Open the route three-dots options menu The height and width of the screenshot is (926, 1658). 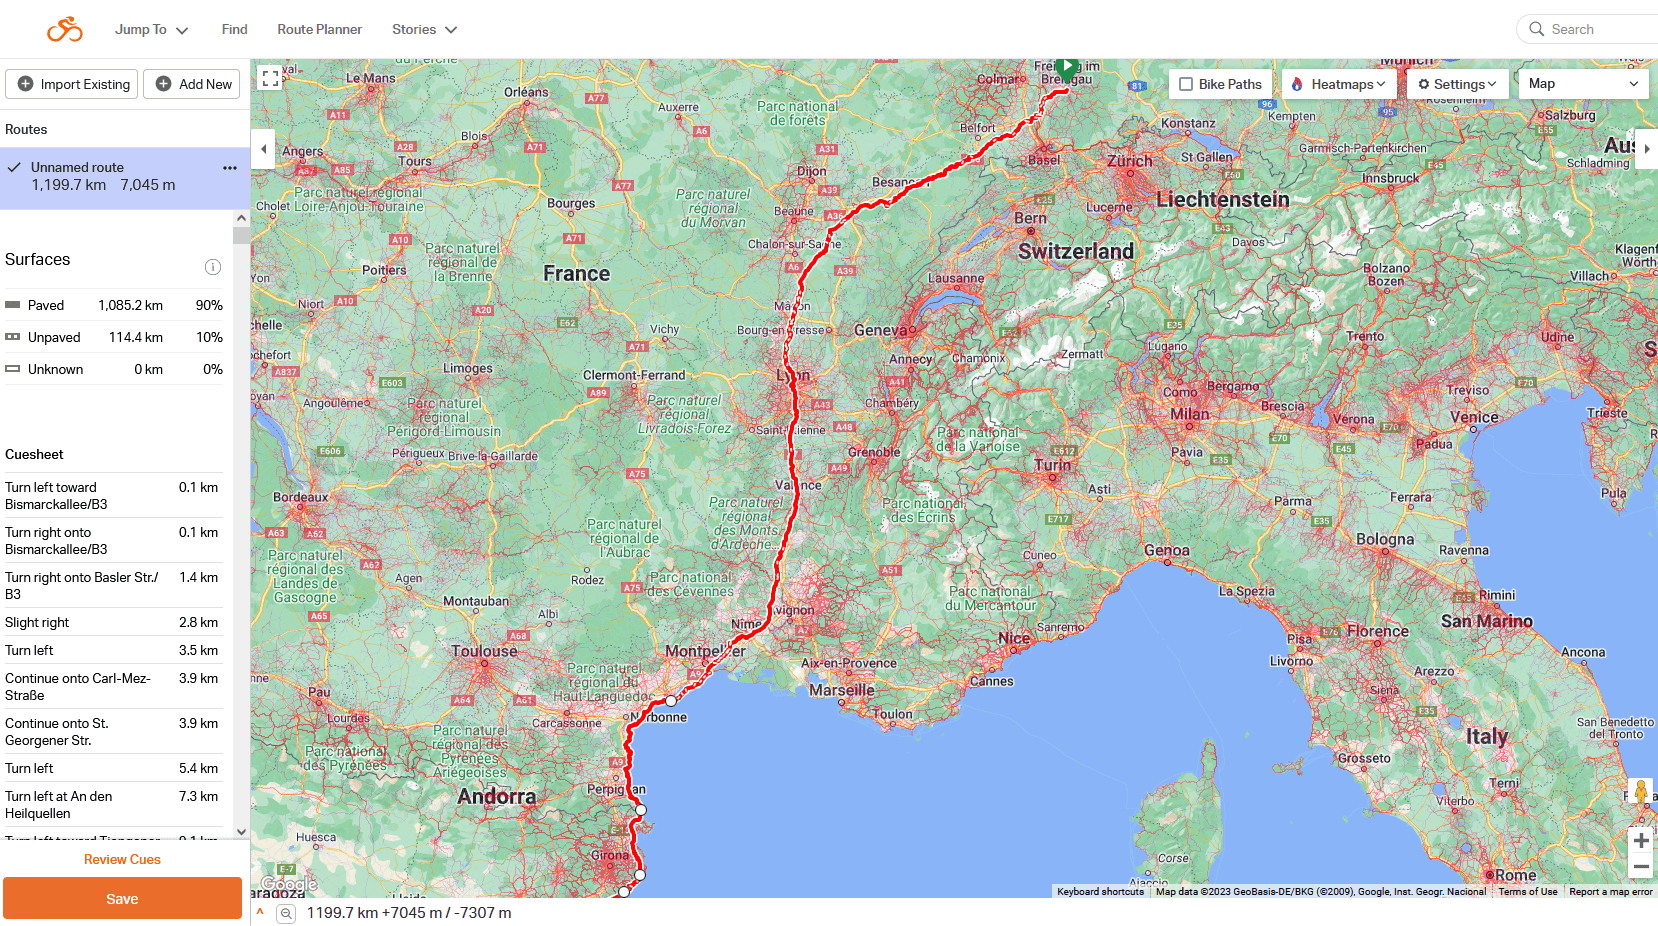(230, 168)
